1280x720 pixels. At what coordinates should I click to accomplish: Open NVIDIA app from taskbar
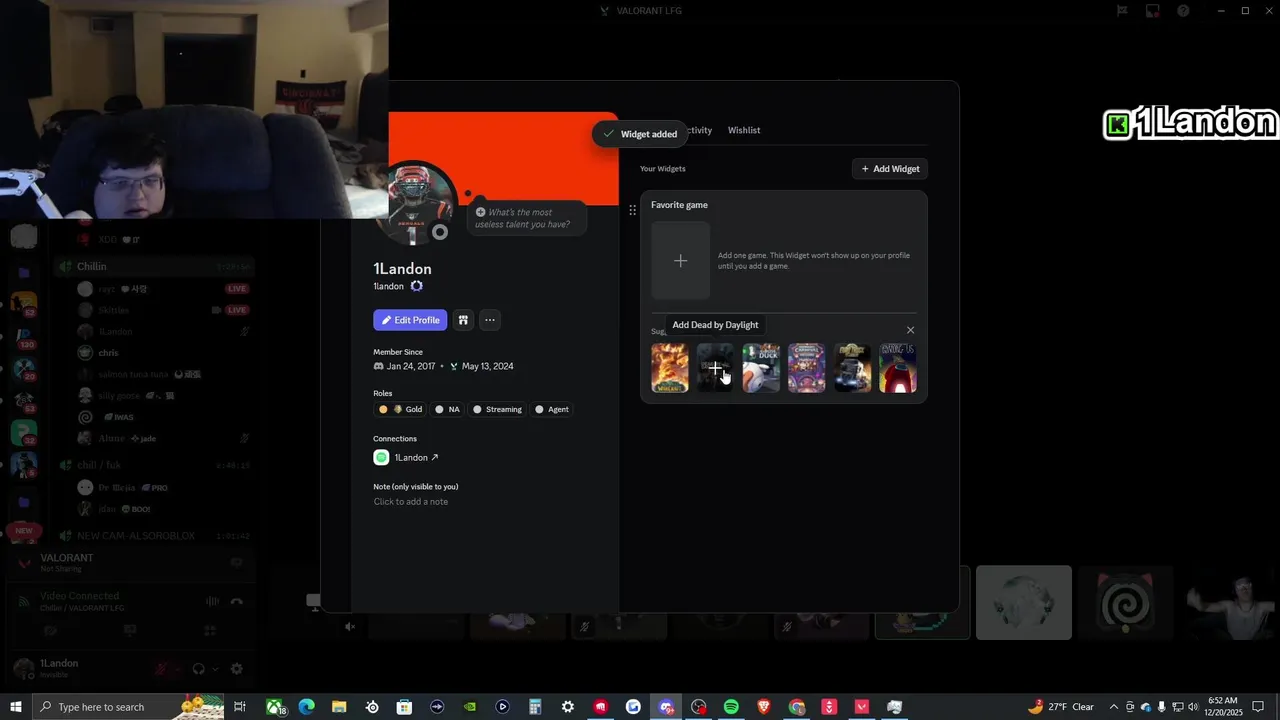470,707
